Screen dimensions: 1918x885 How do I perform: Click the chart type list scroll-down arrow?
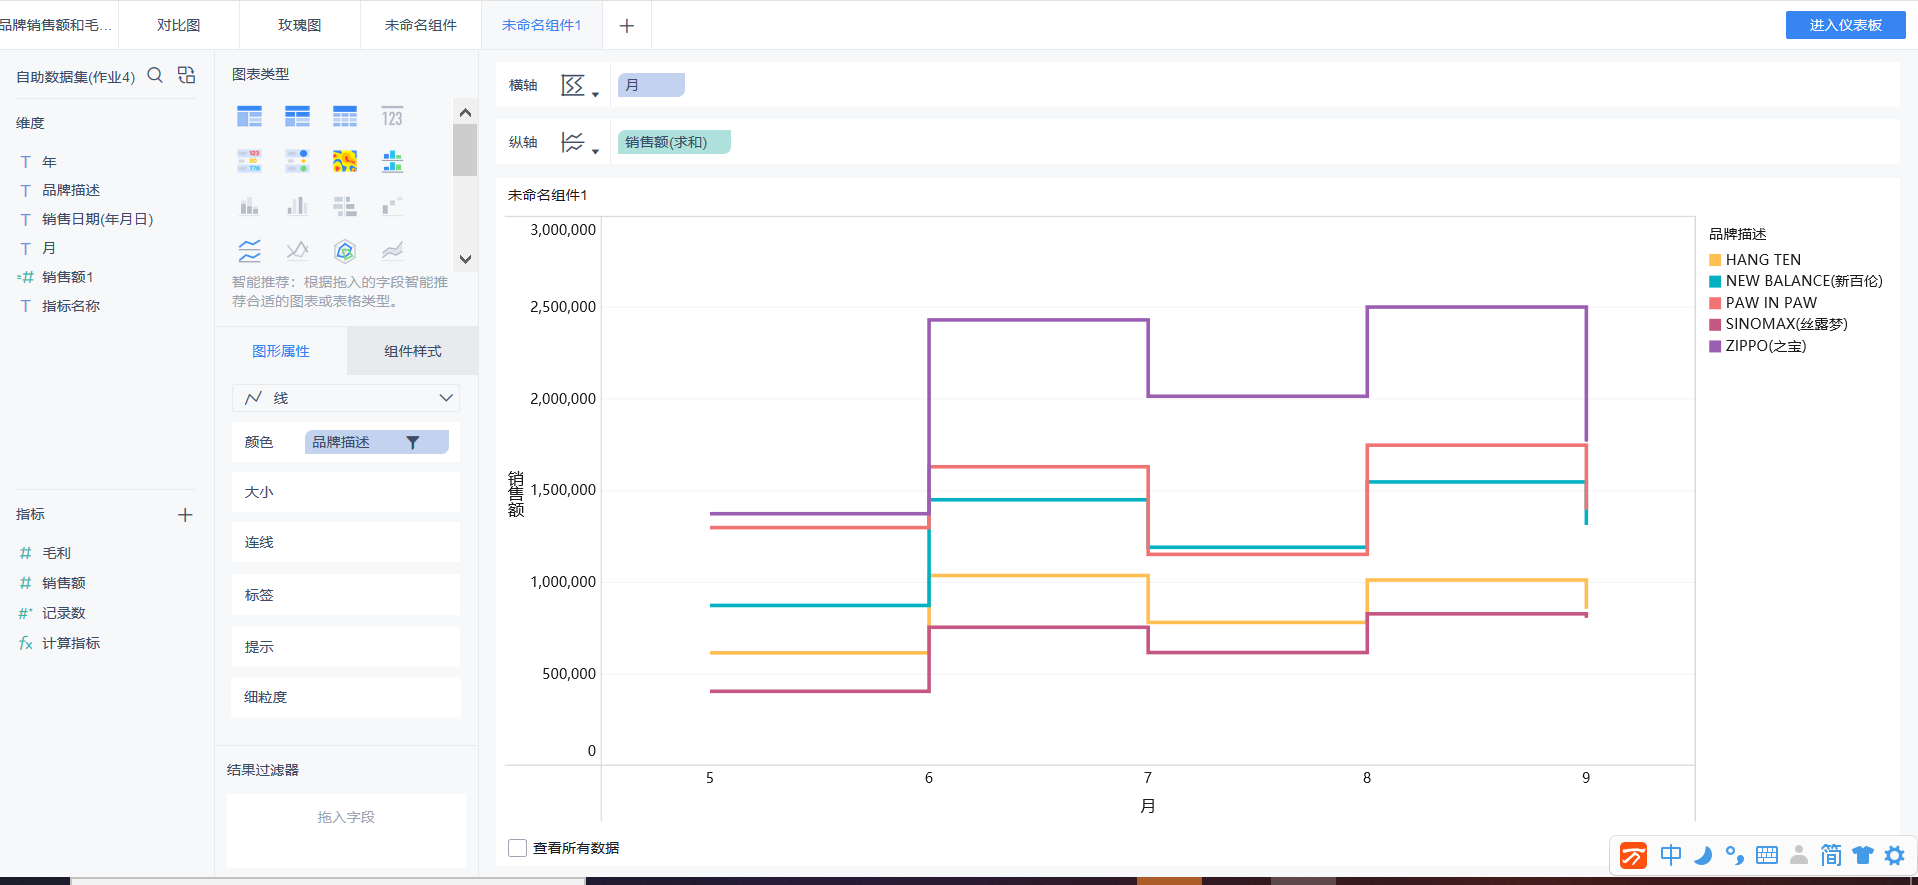(x=465, y=259)
